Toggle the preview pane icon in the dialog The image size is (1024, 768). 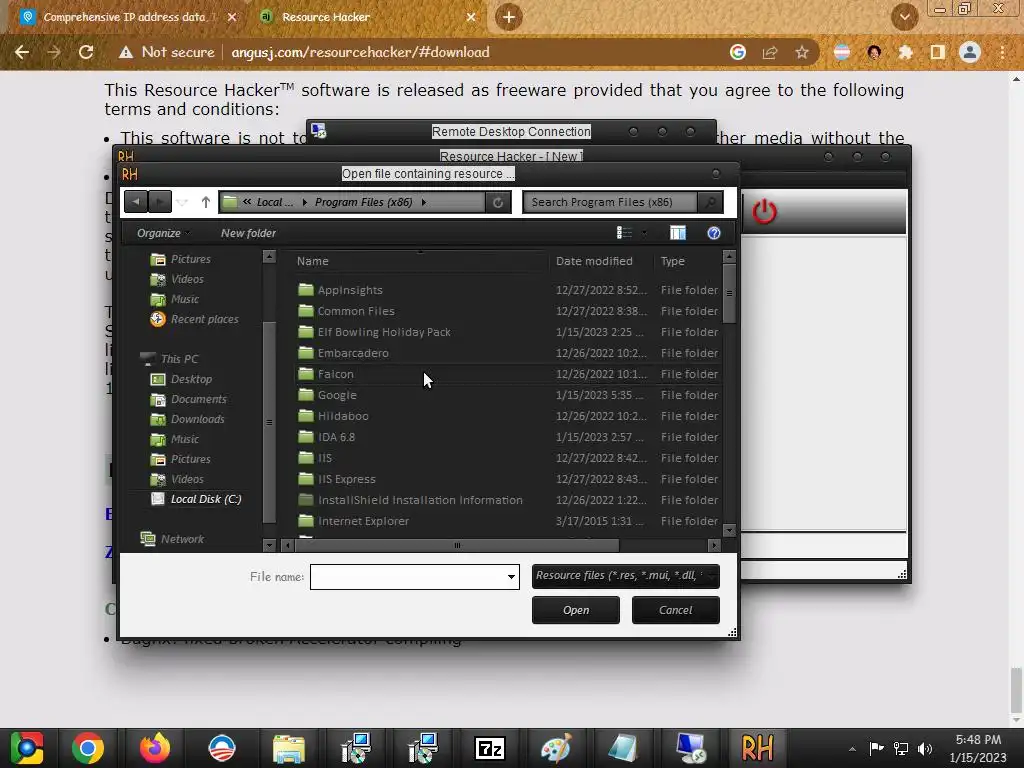coord(678,232)
